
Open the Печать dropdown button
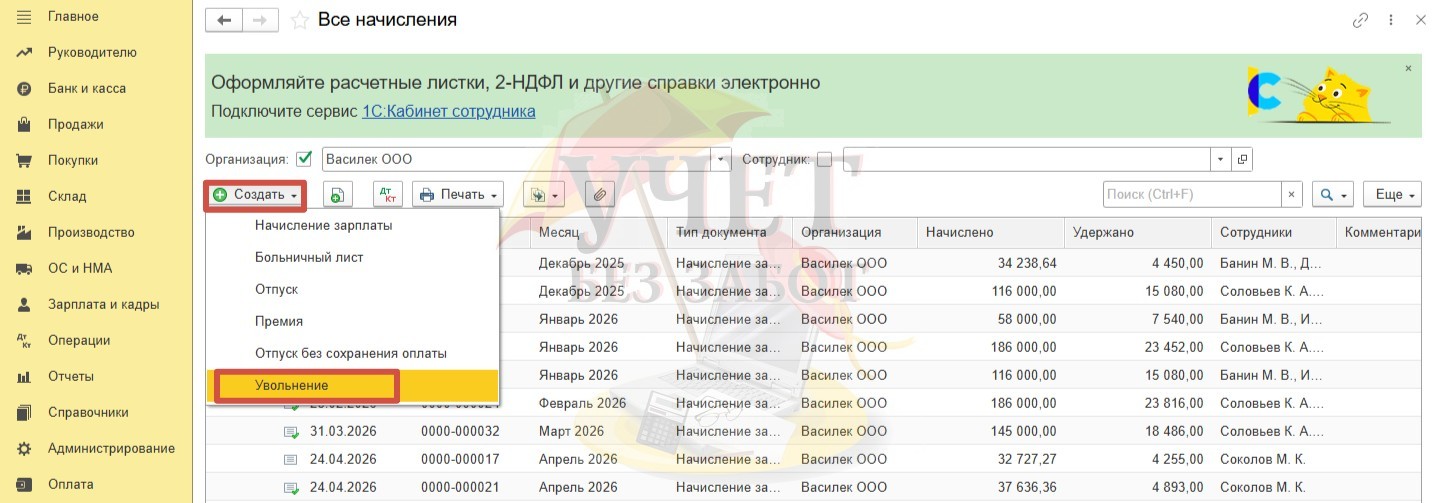pos(458,195)
